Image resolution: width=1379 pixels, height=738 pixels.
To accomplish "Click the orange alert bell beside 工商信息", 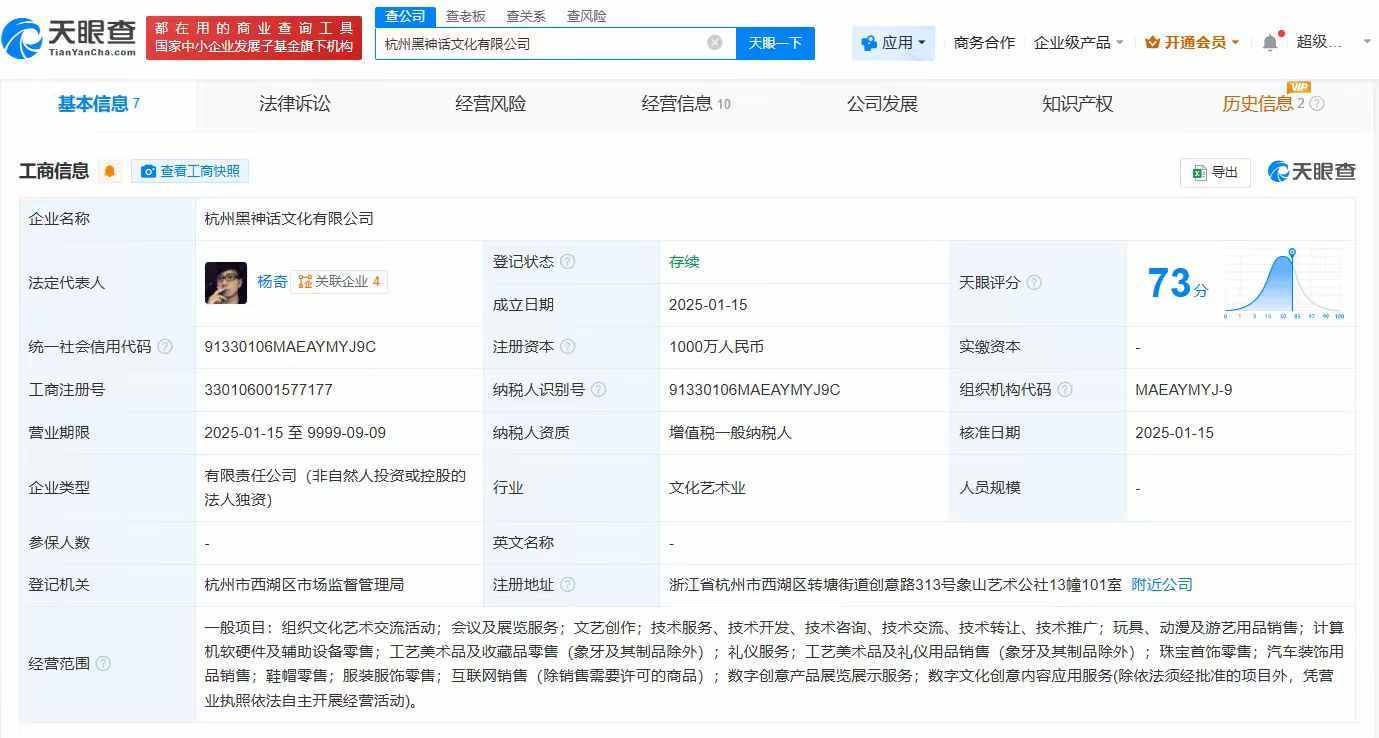I will (110, 171).
